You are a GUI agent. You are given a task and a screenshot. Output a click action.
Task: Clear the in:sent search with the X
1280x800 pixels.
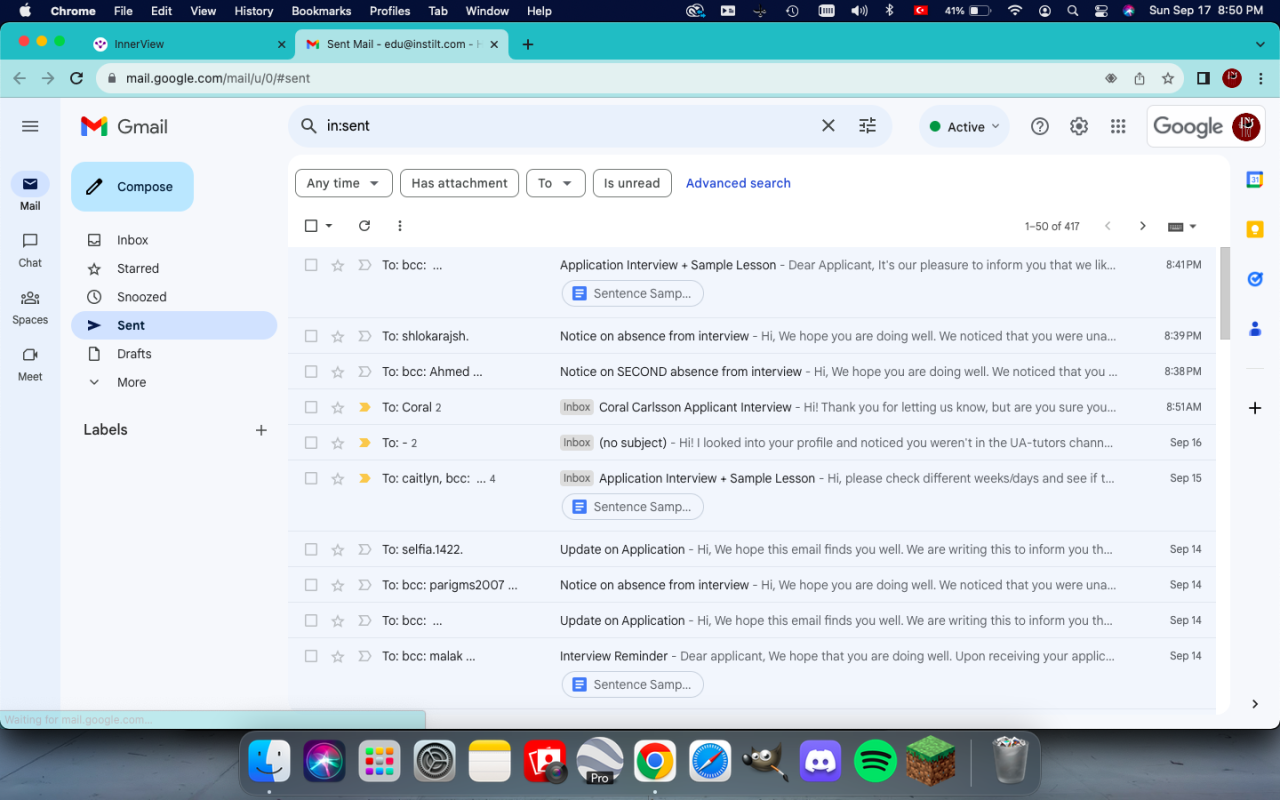tap(828, 126)
